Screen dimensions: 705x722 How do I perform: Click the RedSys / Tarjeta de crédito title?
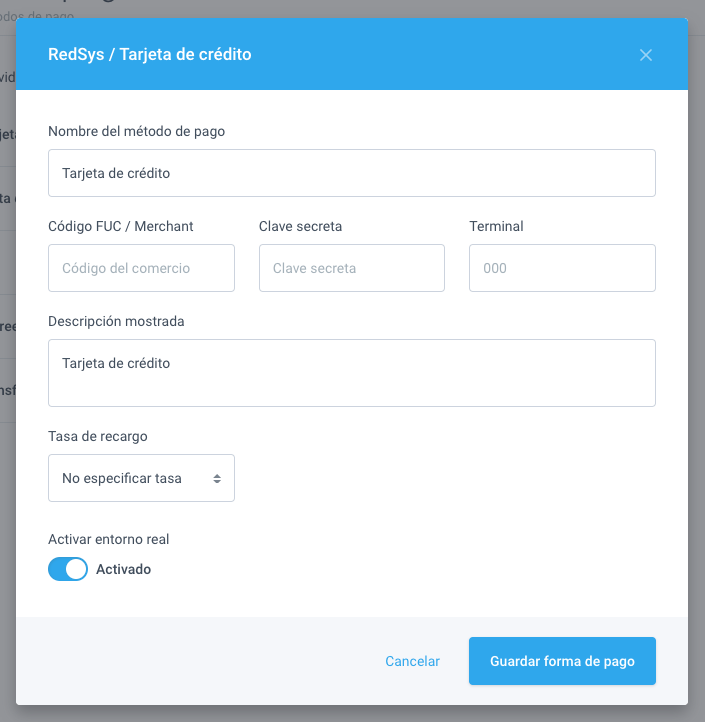click(x=150, y=54)
